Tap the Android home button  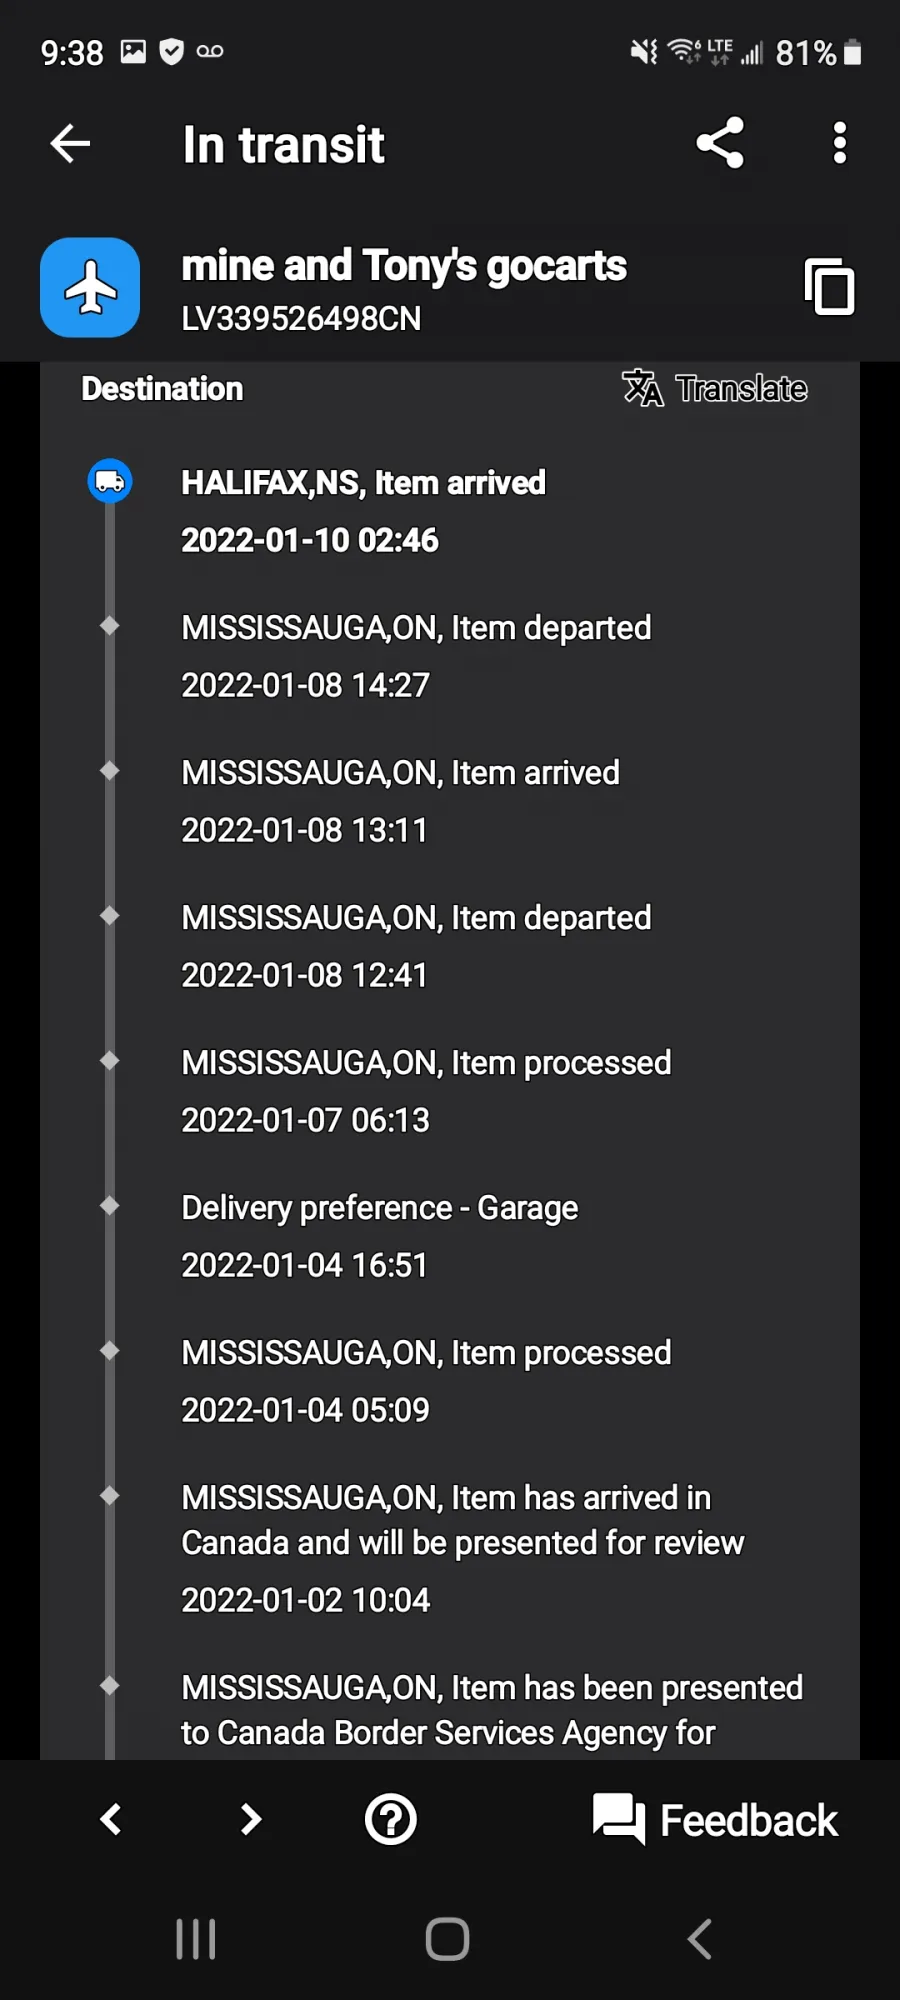[x=447, y=1939]
